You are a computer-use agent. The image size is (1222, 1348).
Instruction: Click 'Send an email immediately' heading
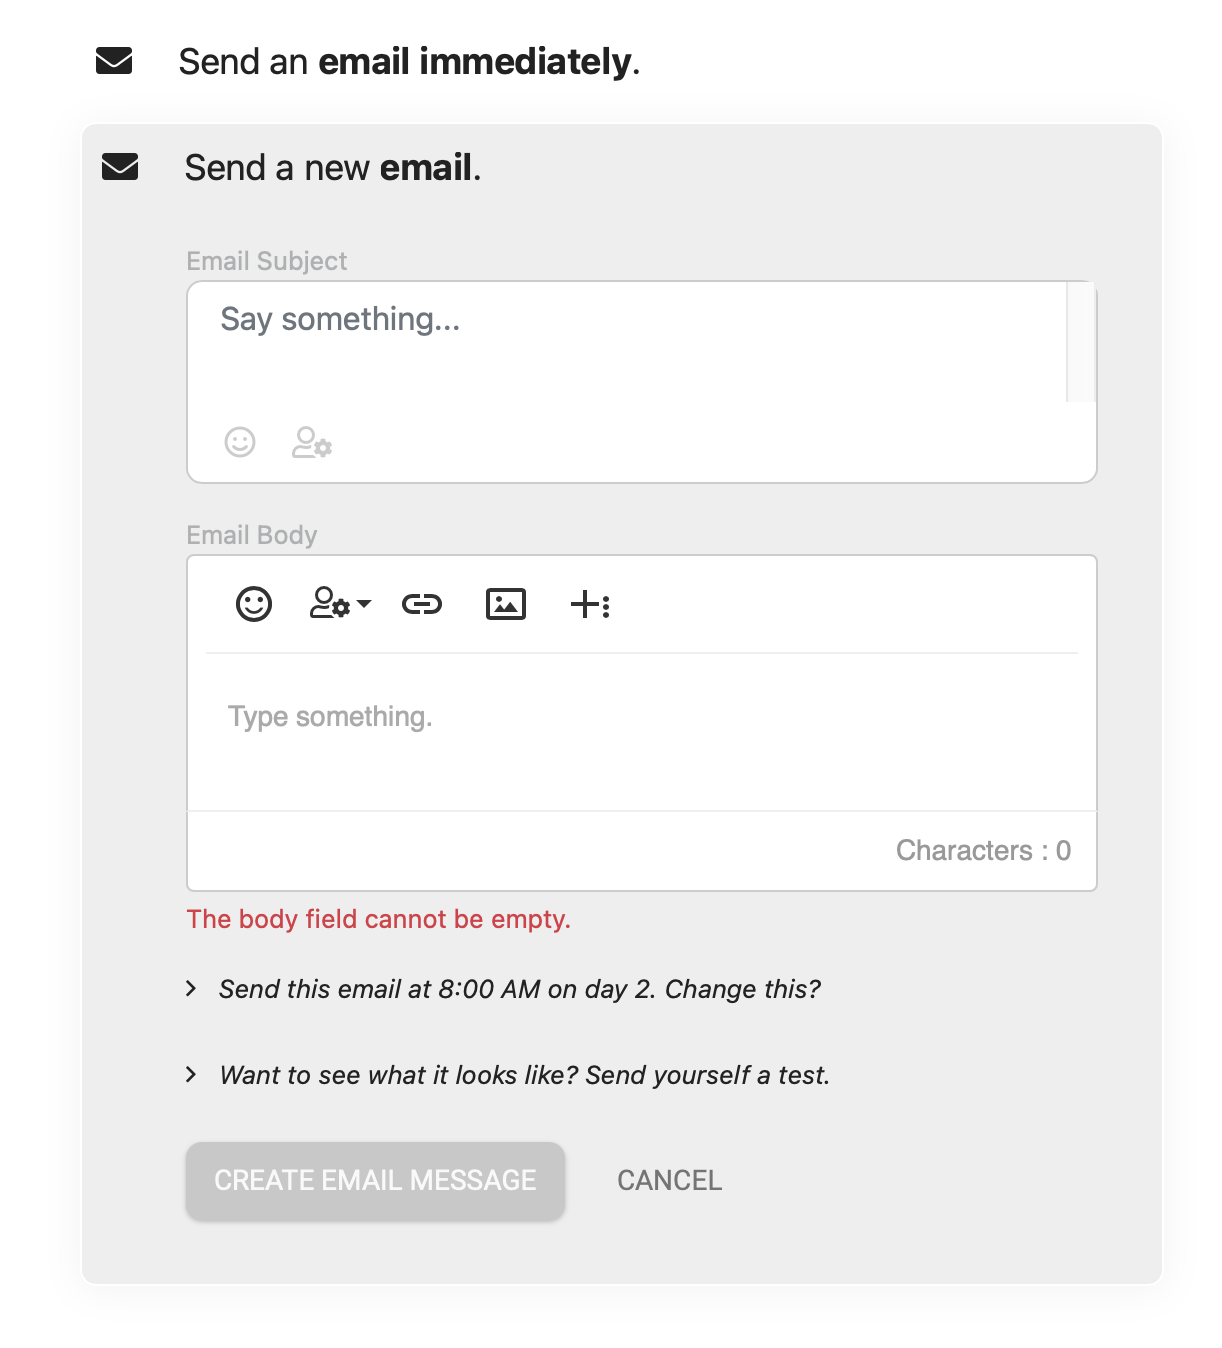(409, 62)
